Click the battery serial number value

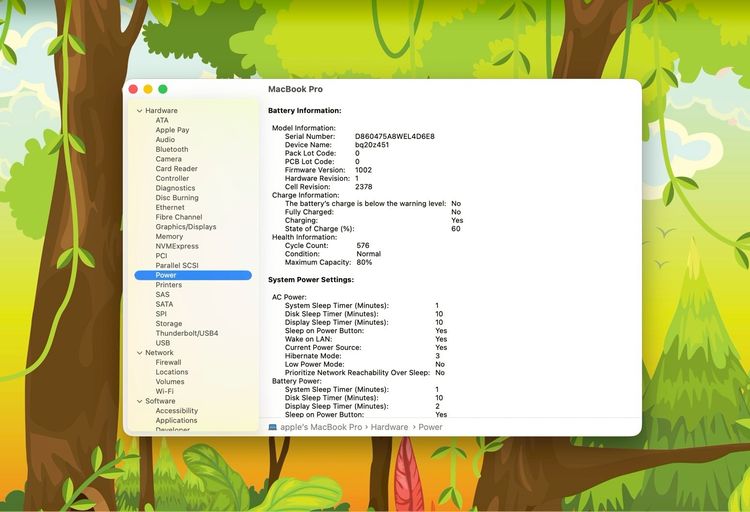(394, 136)
